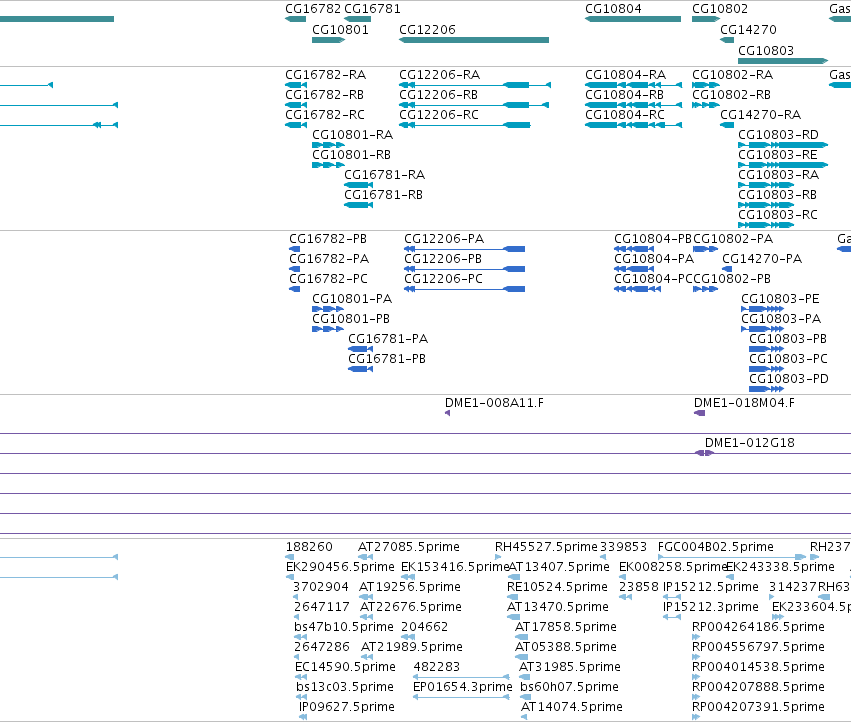Screen dimensions: 851x722
Task: Select the CG12206 gene label
Action: point(427,30)
